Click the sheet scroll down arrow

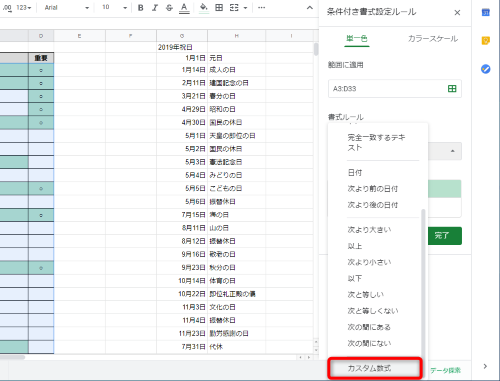point(316,350)
